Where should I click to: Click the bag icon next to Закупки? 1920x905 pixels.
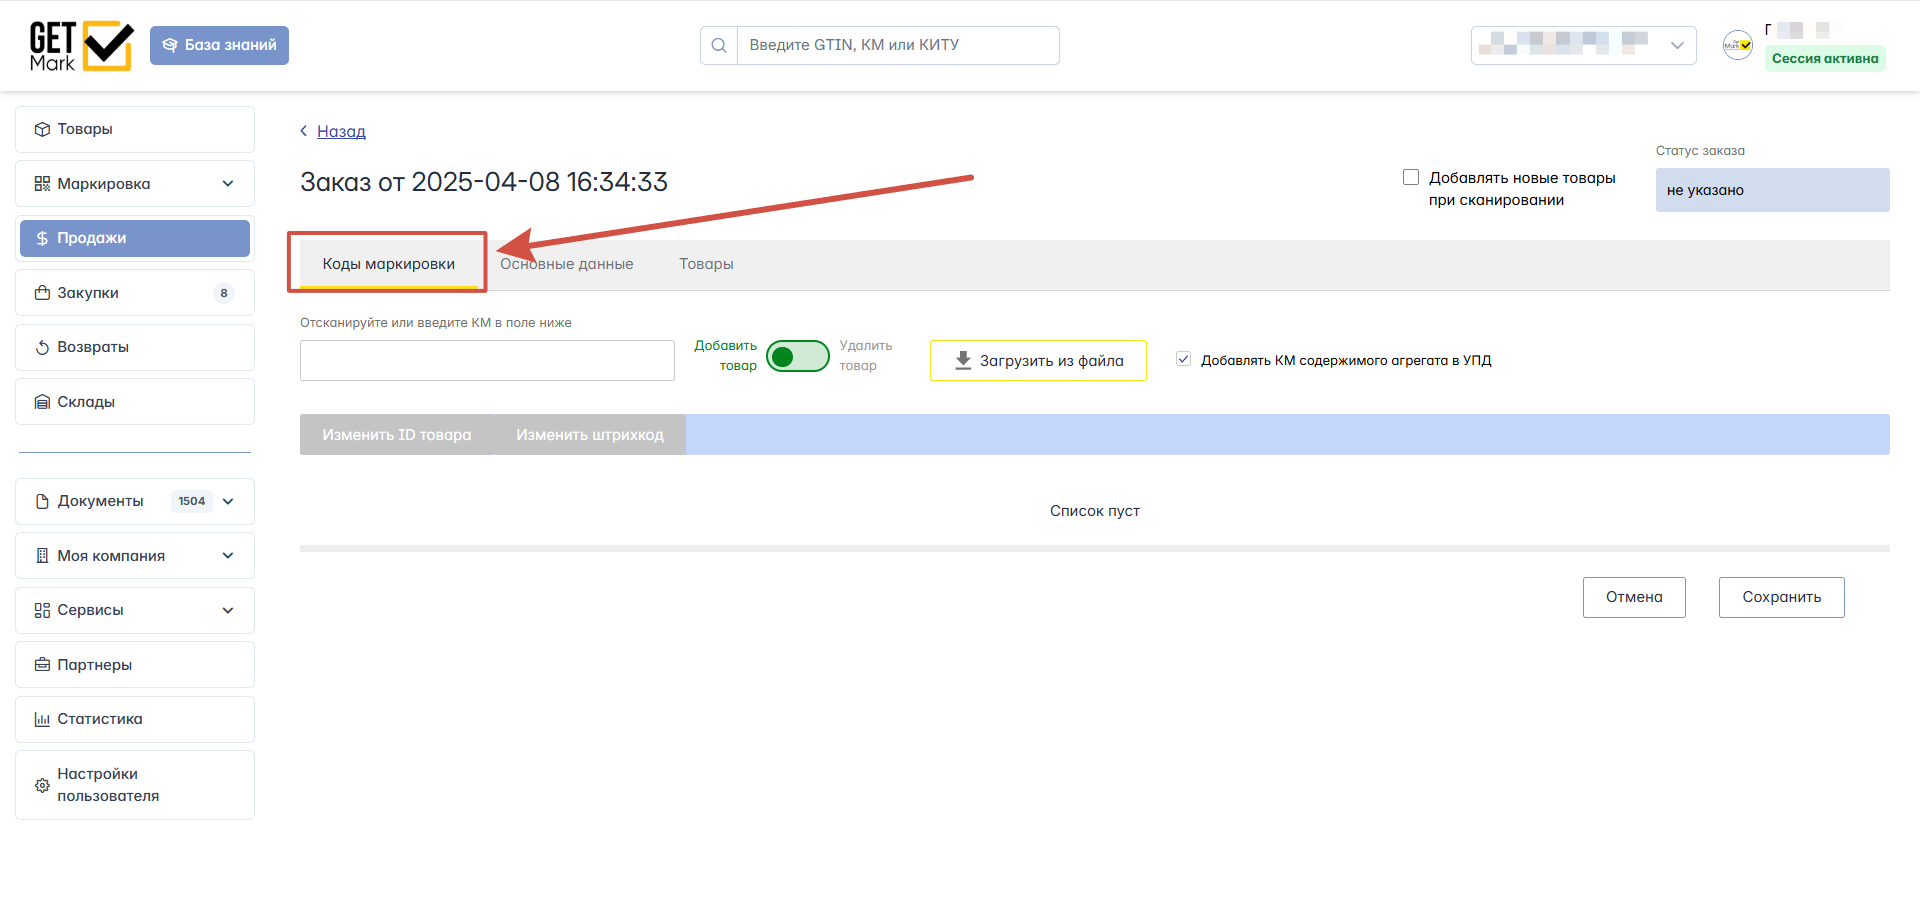point(42,293)
